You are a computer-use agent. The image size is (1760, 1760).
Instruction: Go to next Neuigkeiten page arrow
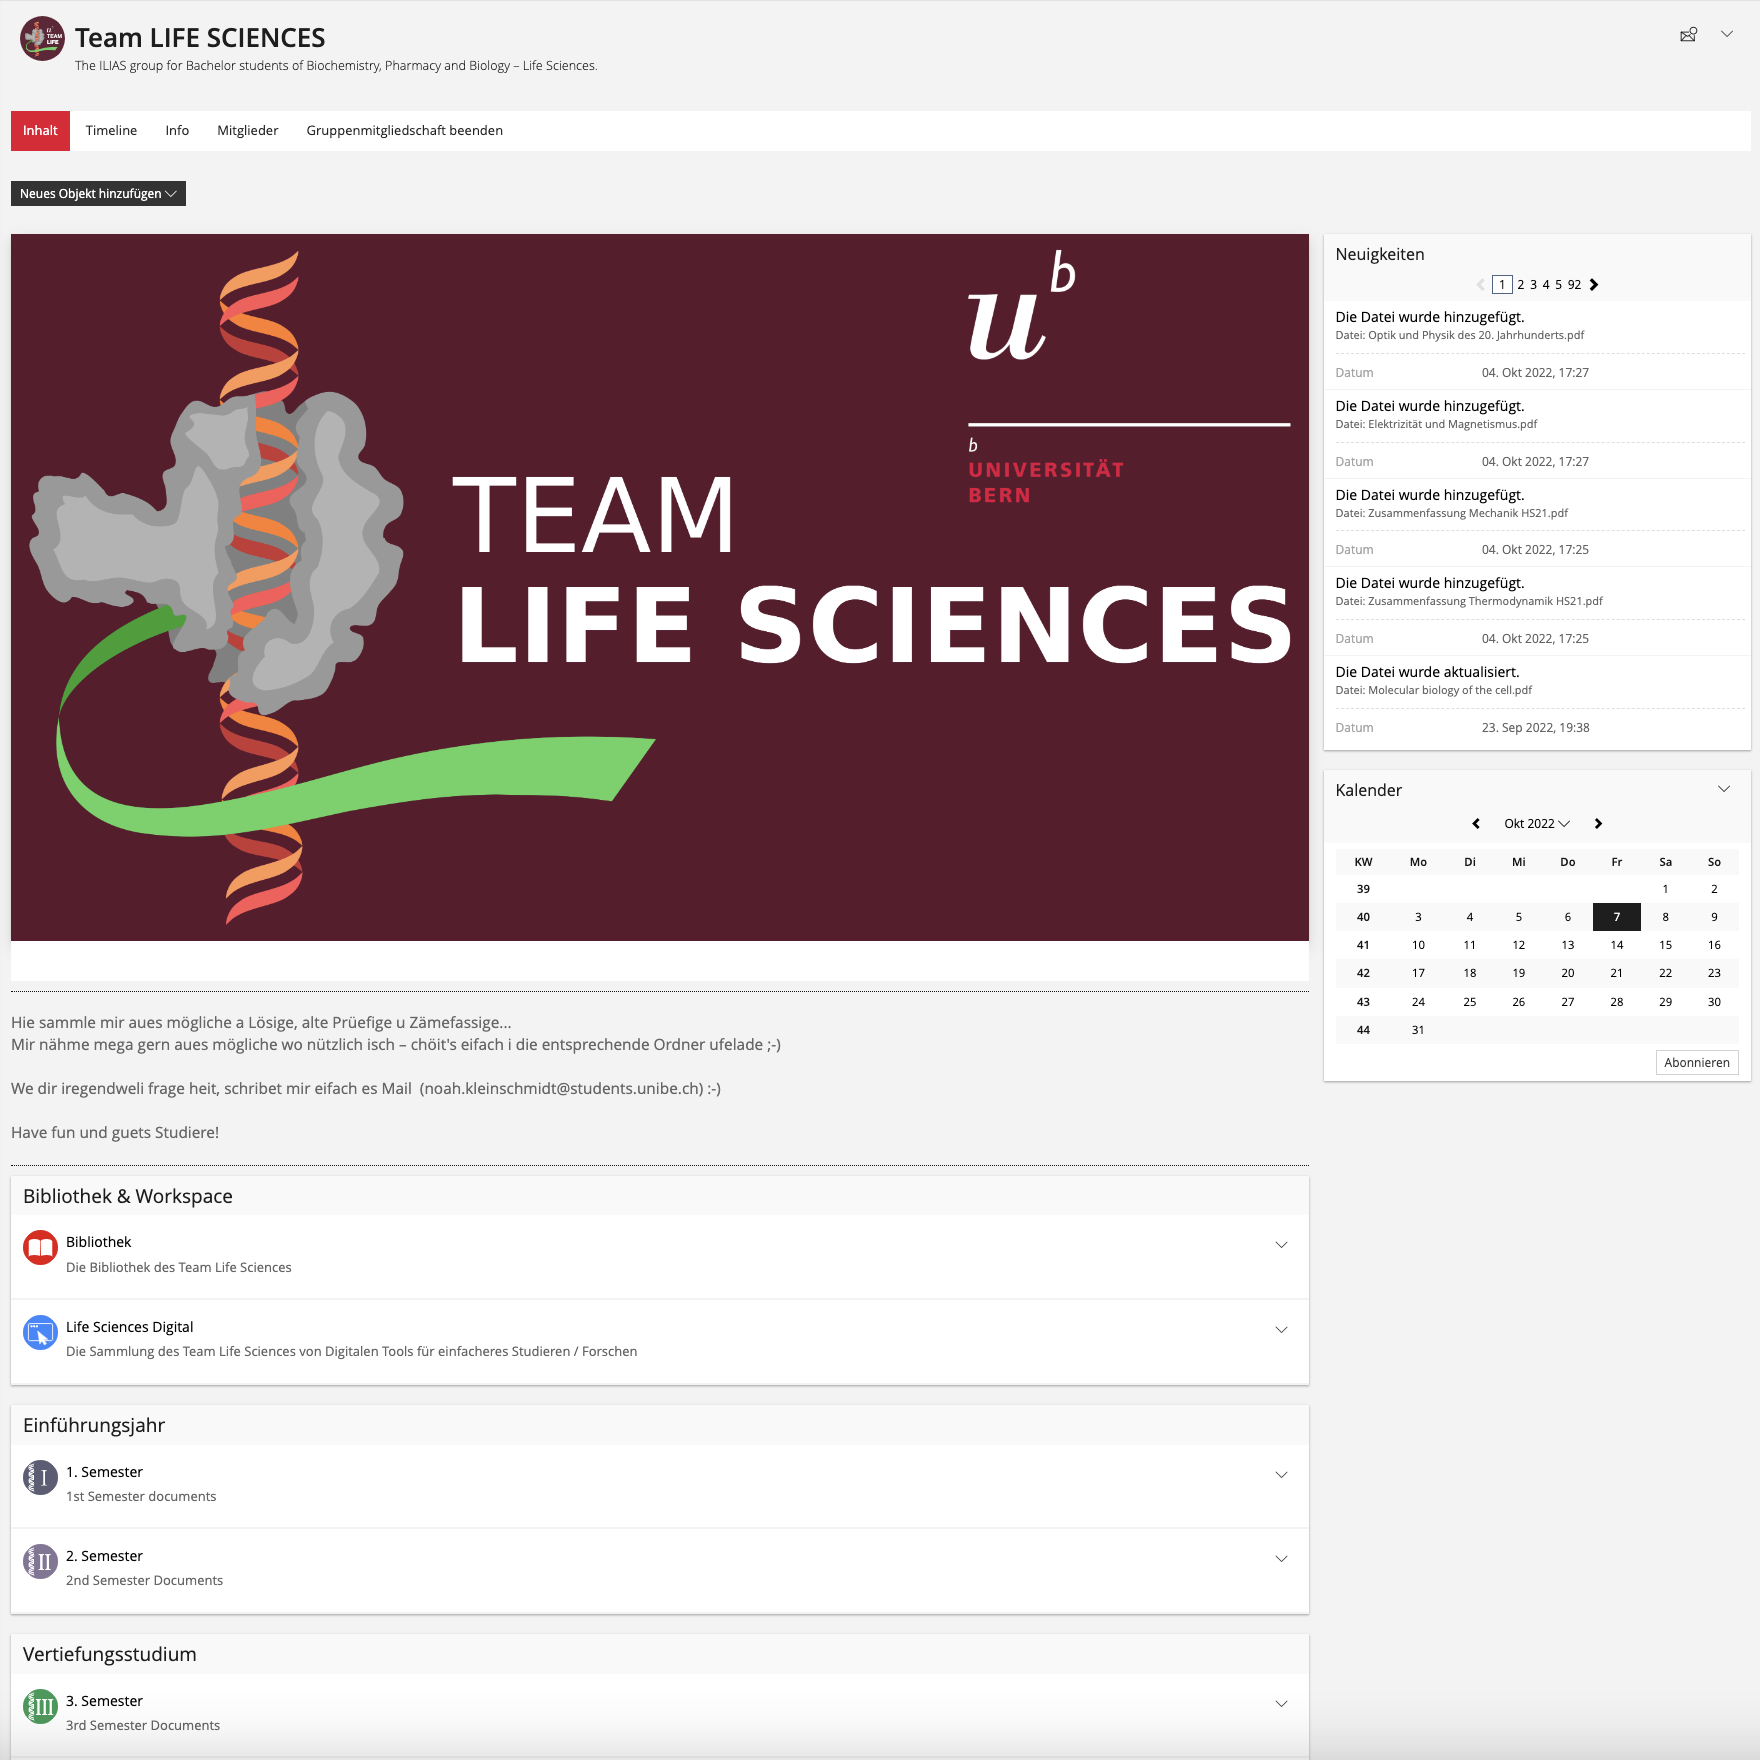[1594, 285]
